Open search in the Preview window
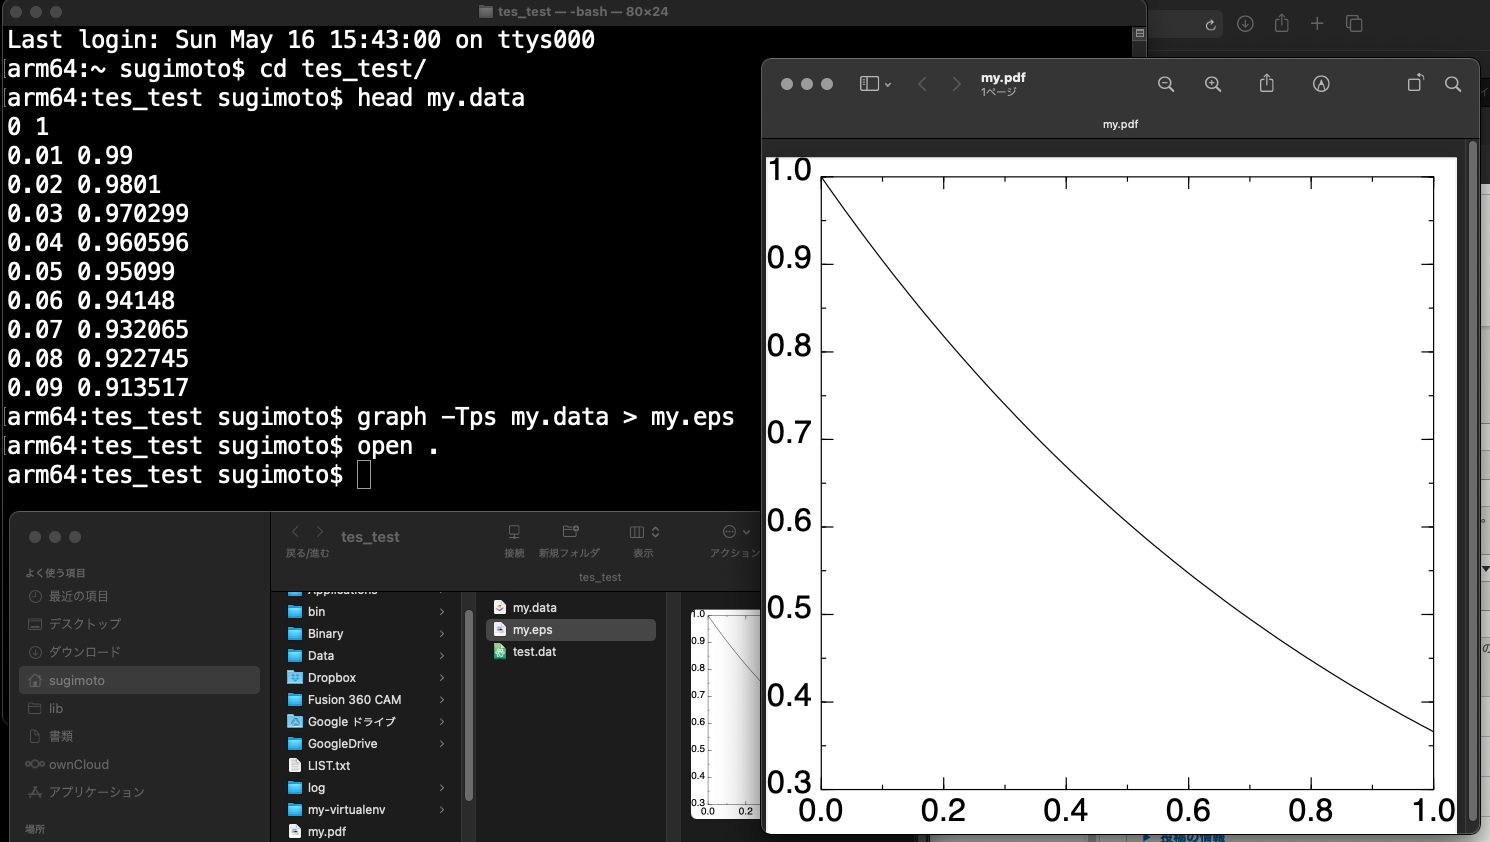Image resolution: width=1490 pixels, height=842 pixels. pyautogui.click(x=1453, y=84)
